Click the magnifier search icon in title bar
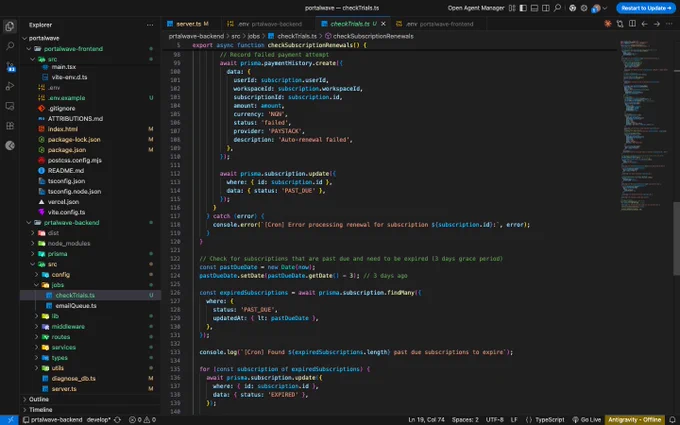The image size is (680, 425). (558, 8)
